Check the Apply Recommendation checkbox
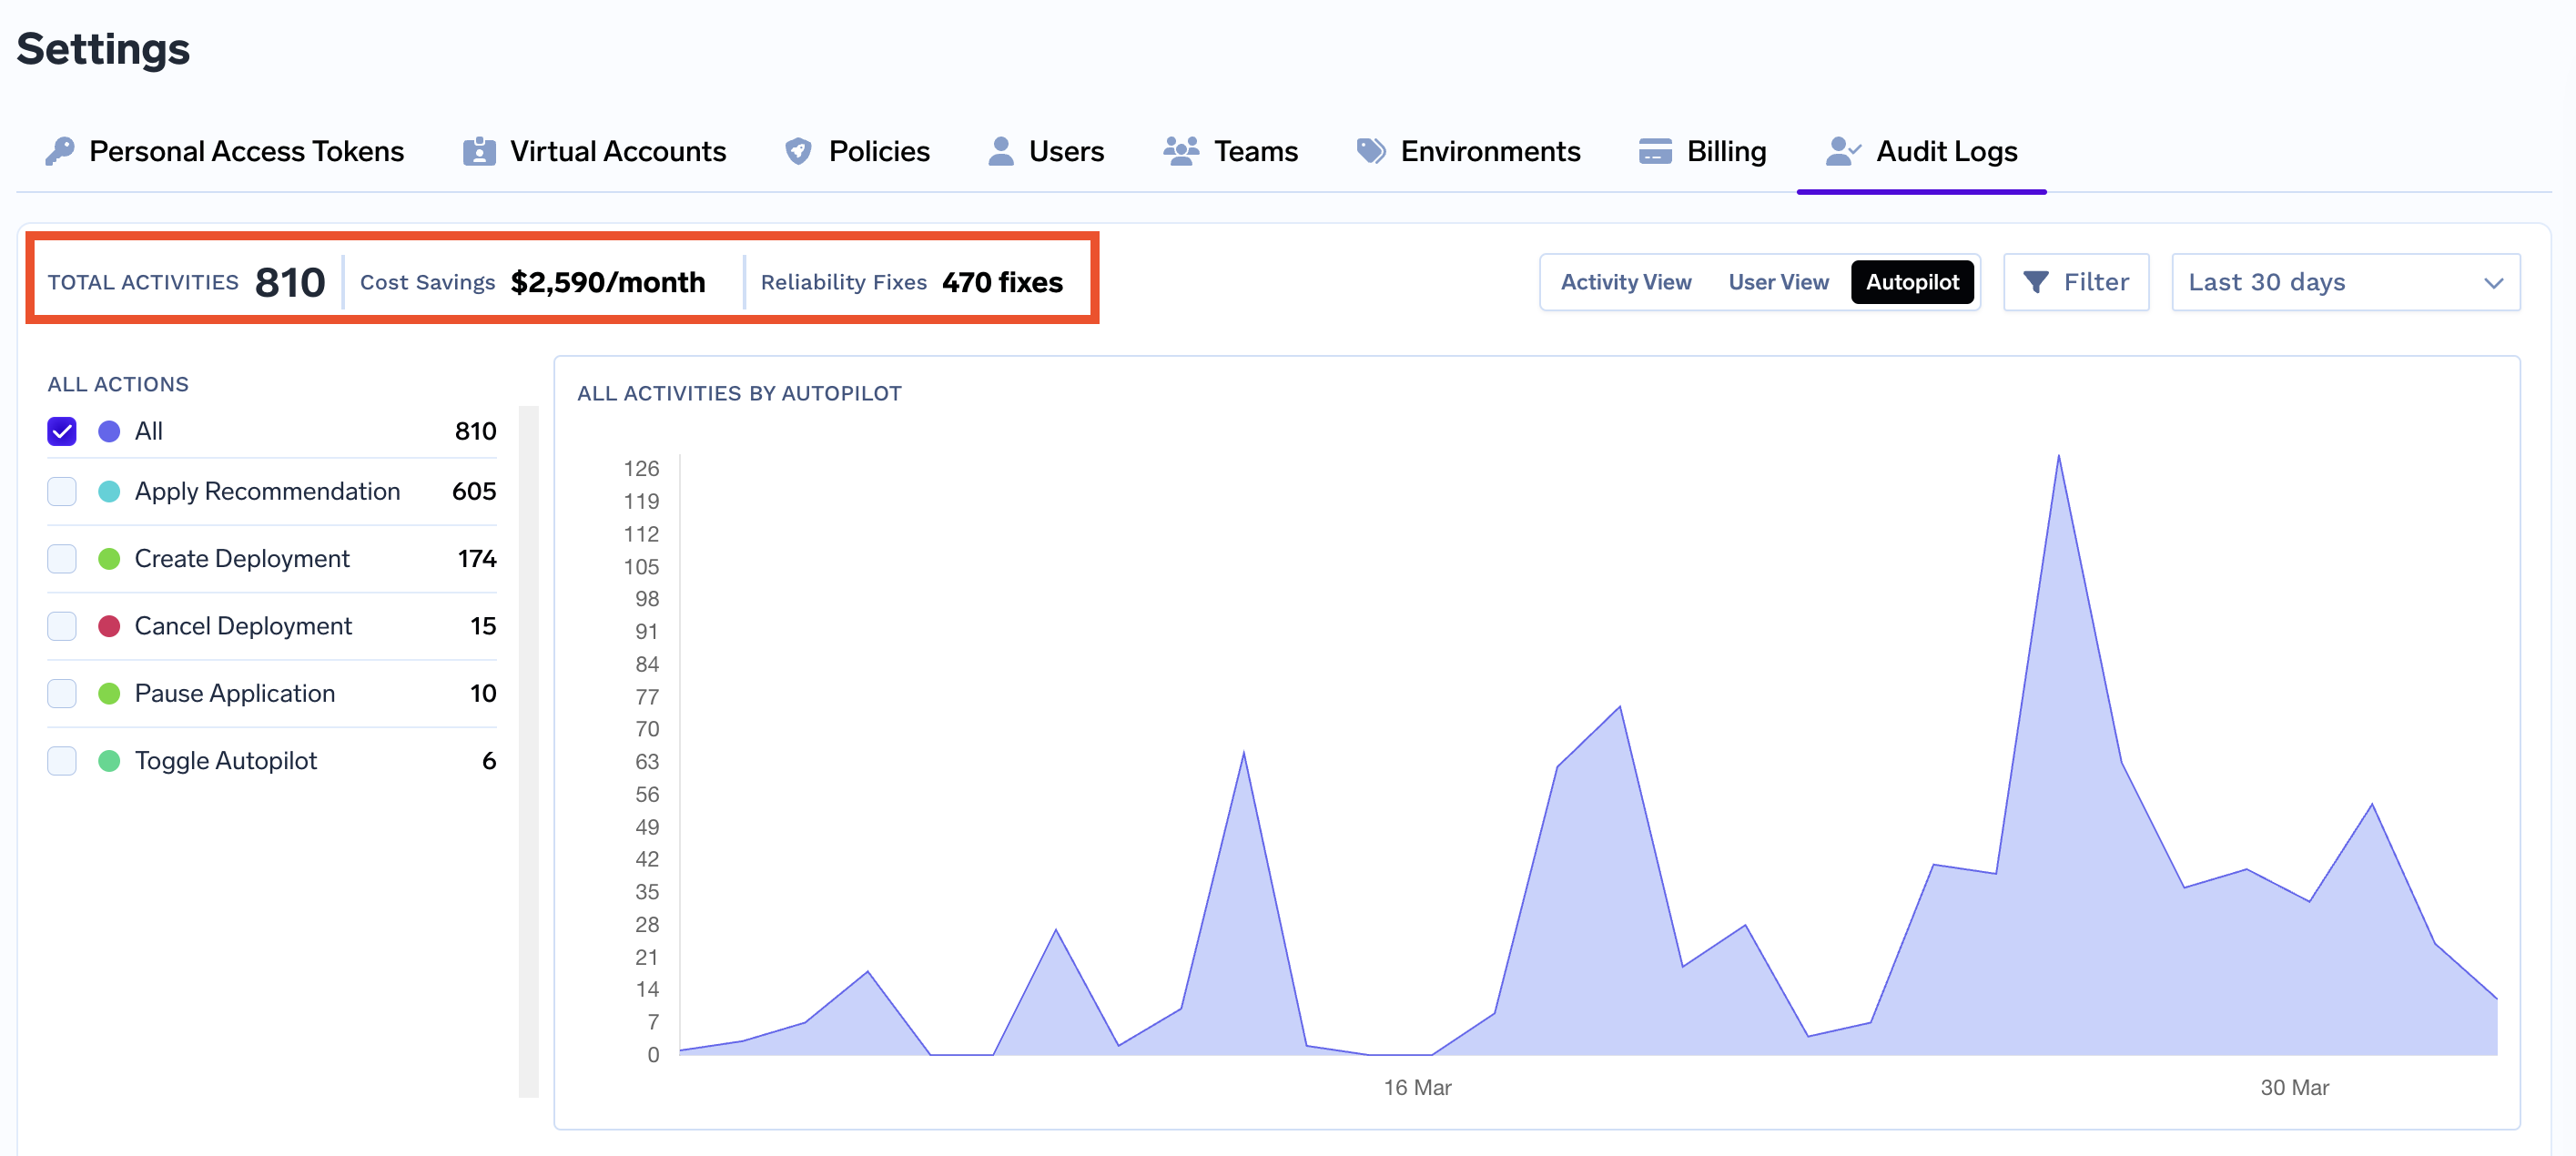Viewport: 2576px width, 1156px height. point(62,491)
